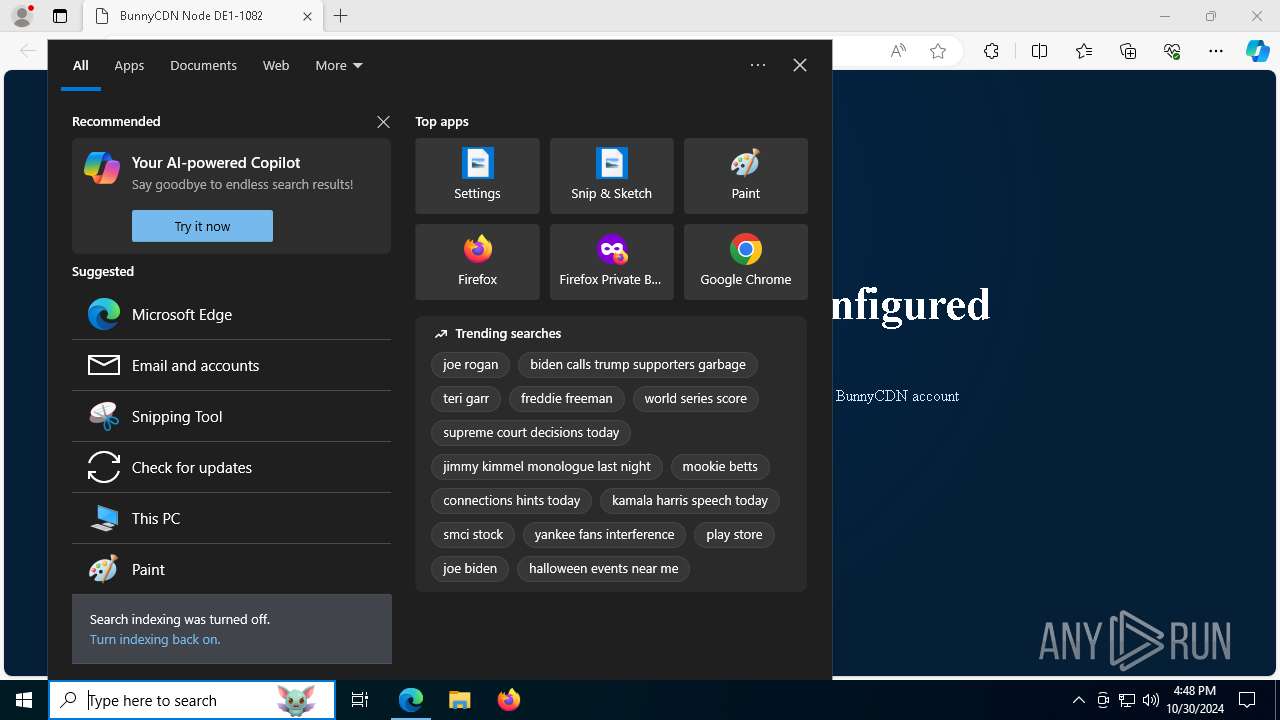The height and width of the screenshot is (720, 1280).
Task: Close the search panel
Action: pos(800,65)
